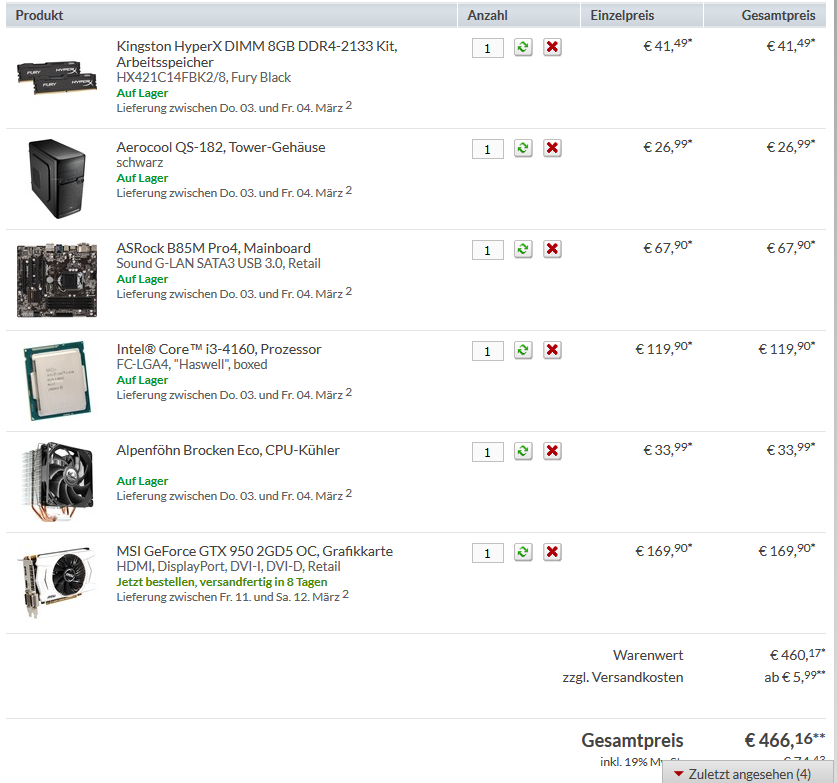View Intel processor product thumbnail
Image resolution: width=837 pixels, height=783 pixels.
pyautogui.click(x=57, y=381)
